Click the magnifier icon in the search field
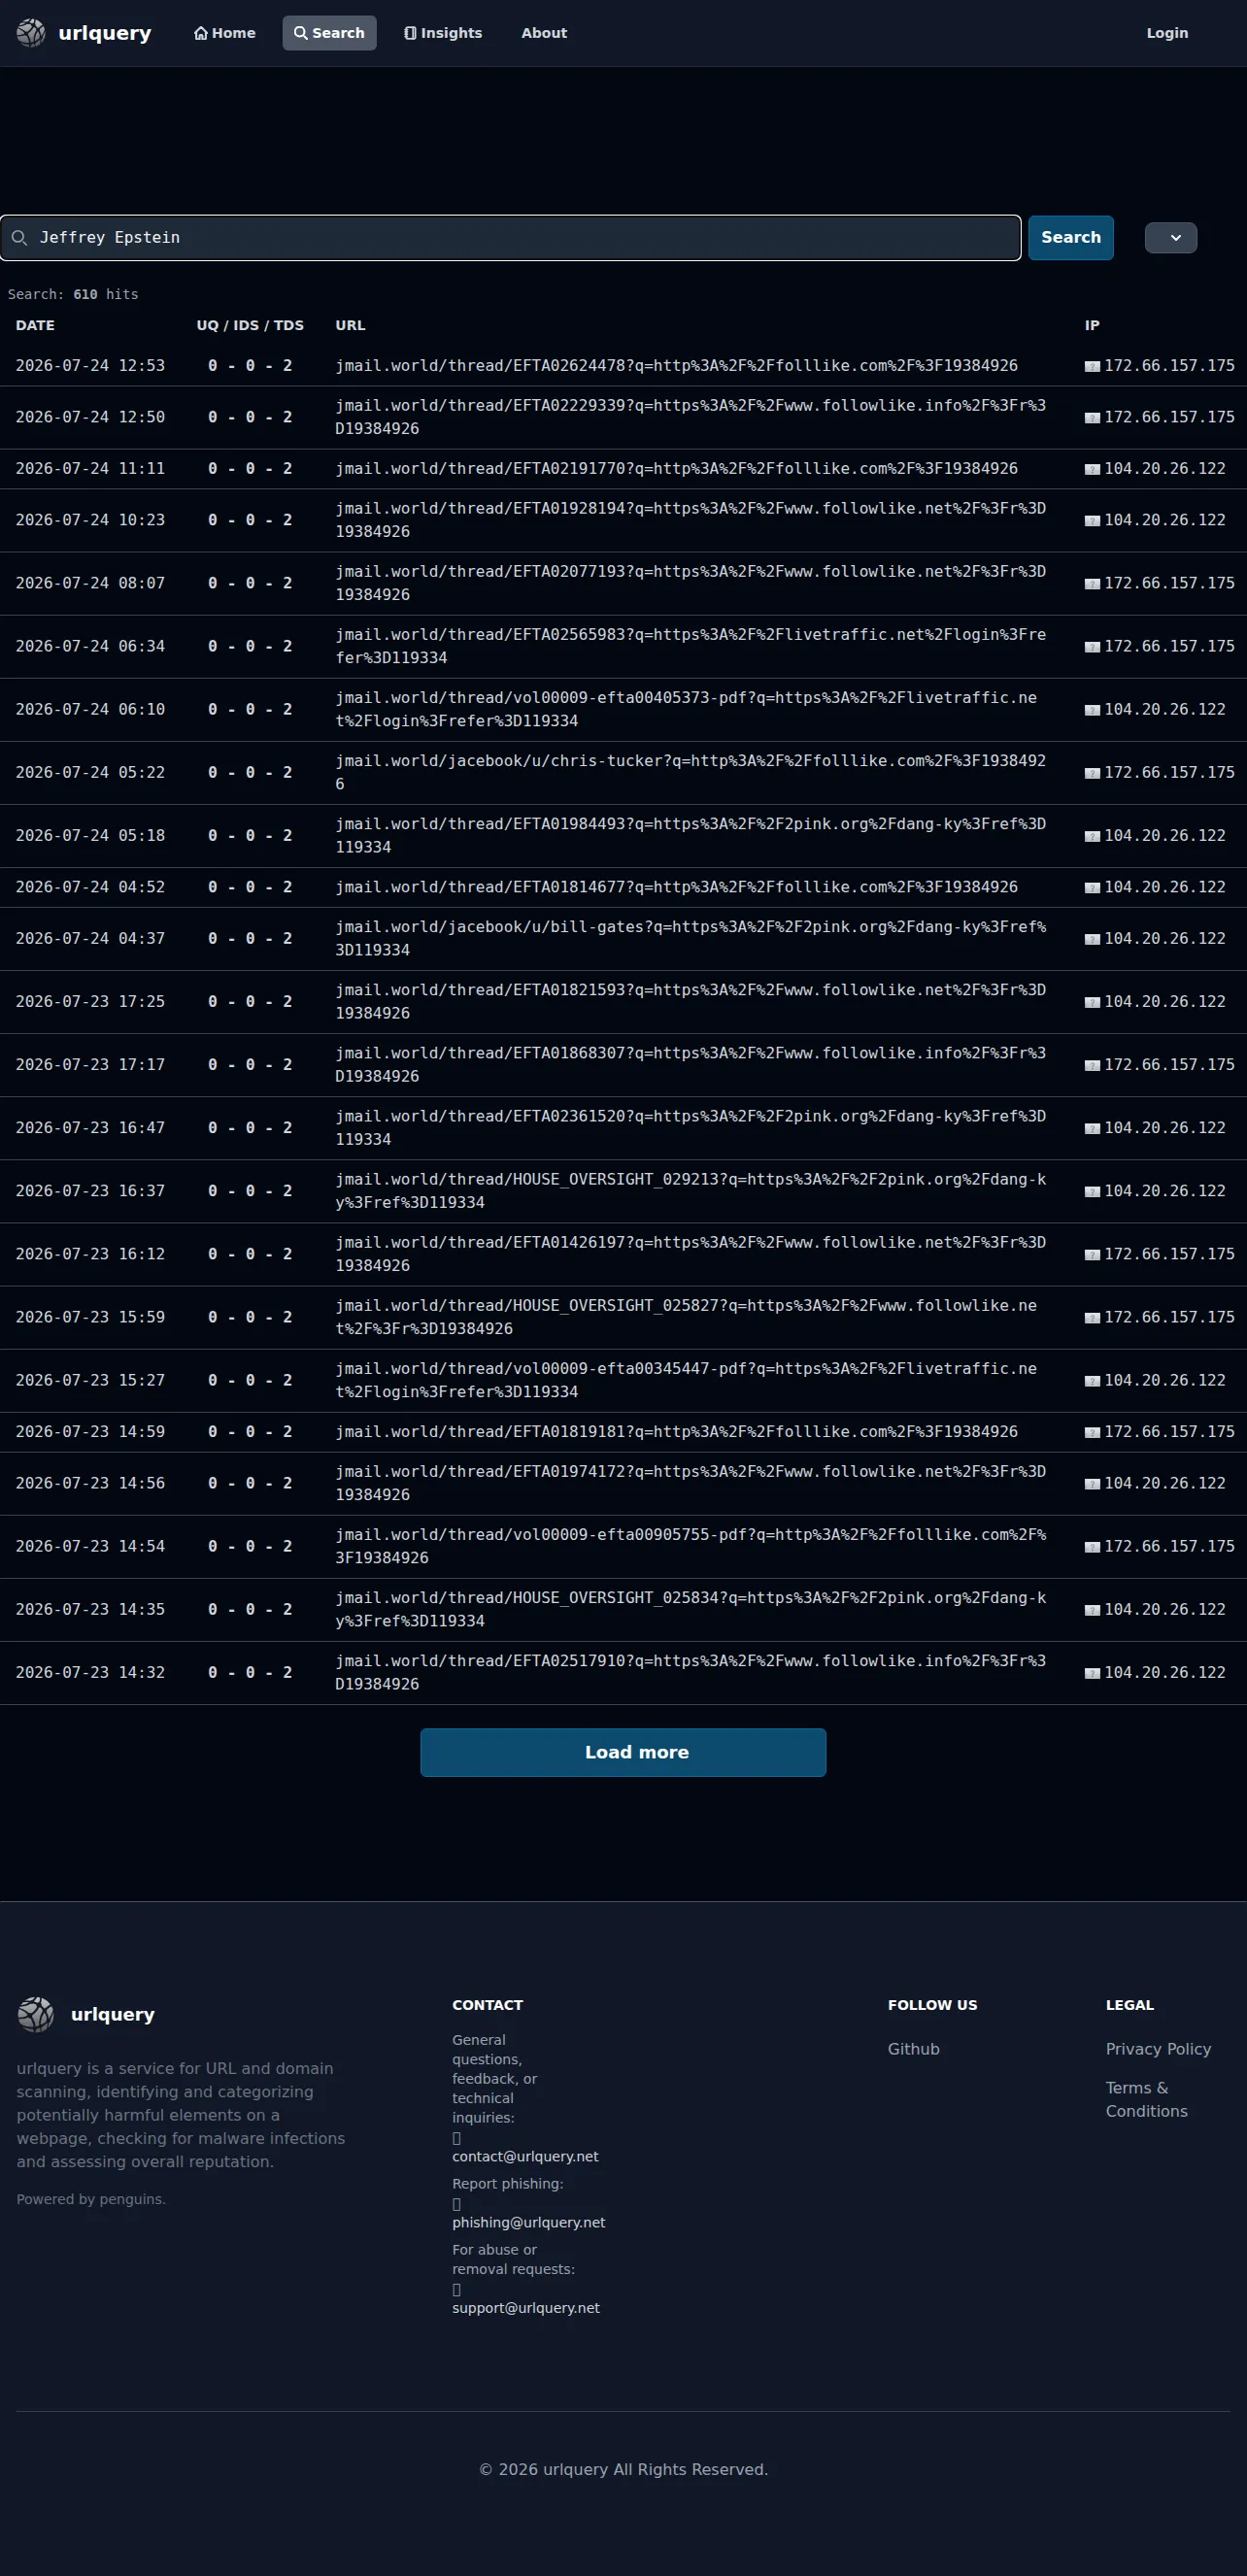The image size is (1247, 2576). (x=19, y=238)
